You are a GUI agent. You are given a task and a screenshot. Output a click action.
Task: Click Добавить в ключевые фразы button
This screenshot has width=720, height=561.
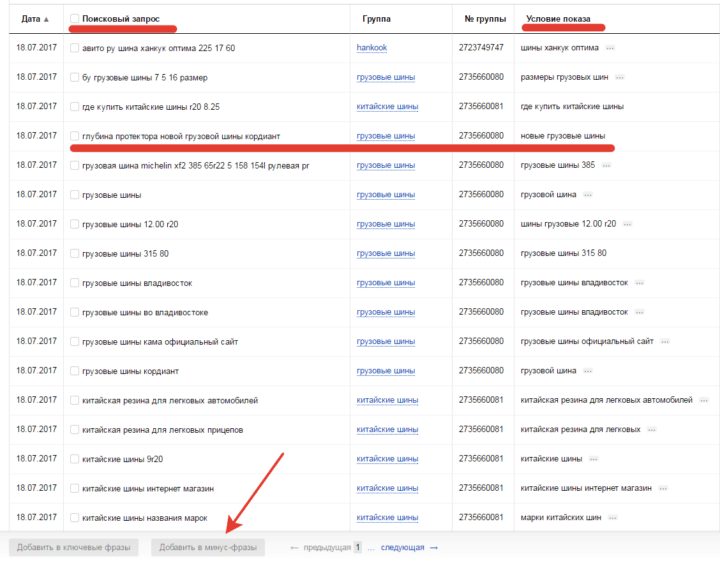[x=73, y=547]
